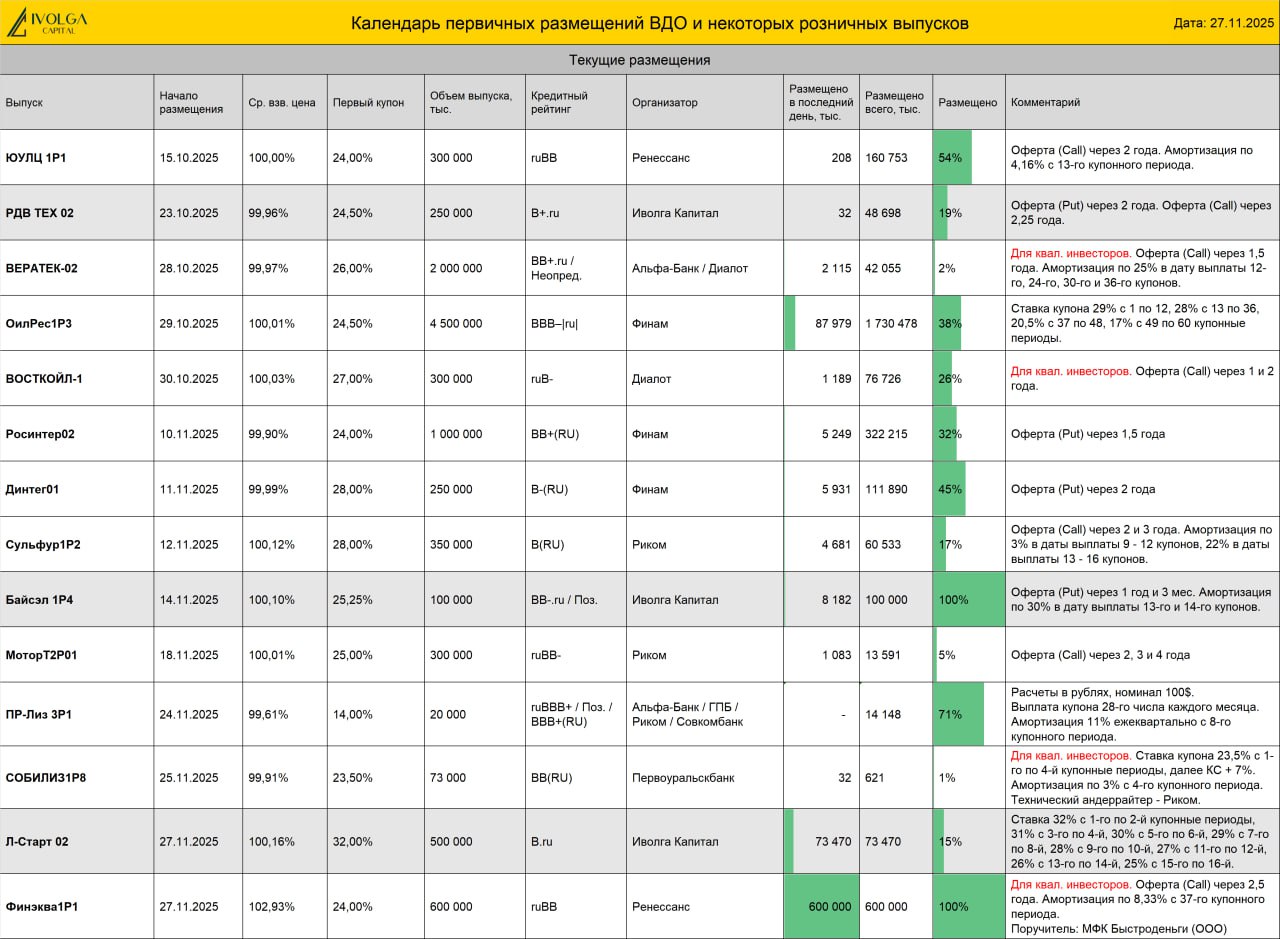This screenshot has height=939, width=1280.
Task: Click total placed 1 730 478 for ОилРес1Р3
Action: click(x=890, y=323)
